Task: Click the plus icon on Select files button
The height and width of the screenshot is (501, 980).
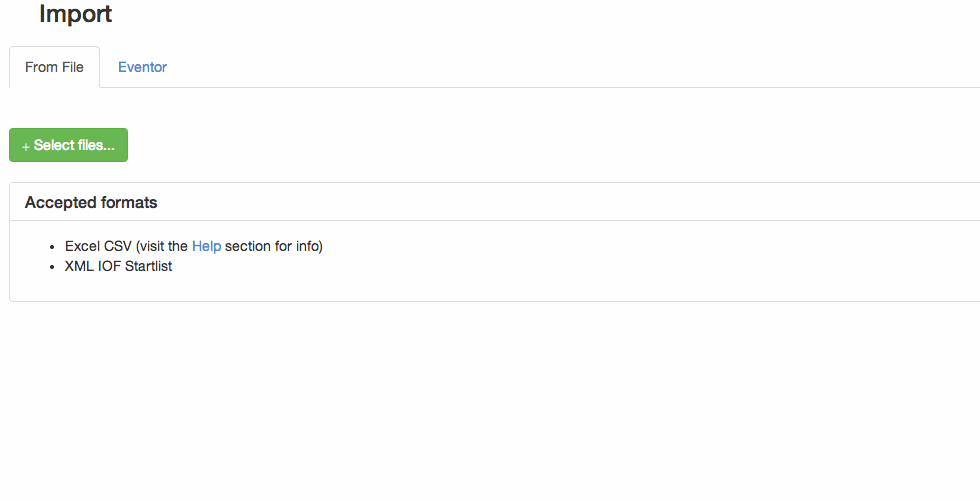Action: [26, 147]
